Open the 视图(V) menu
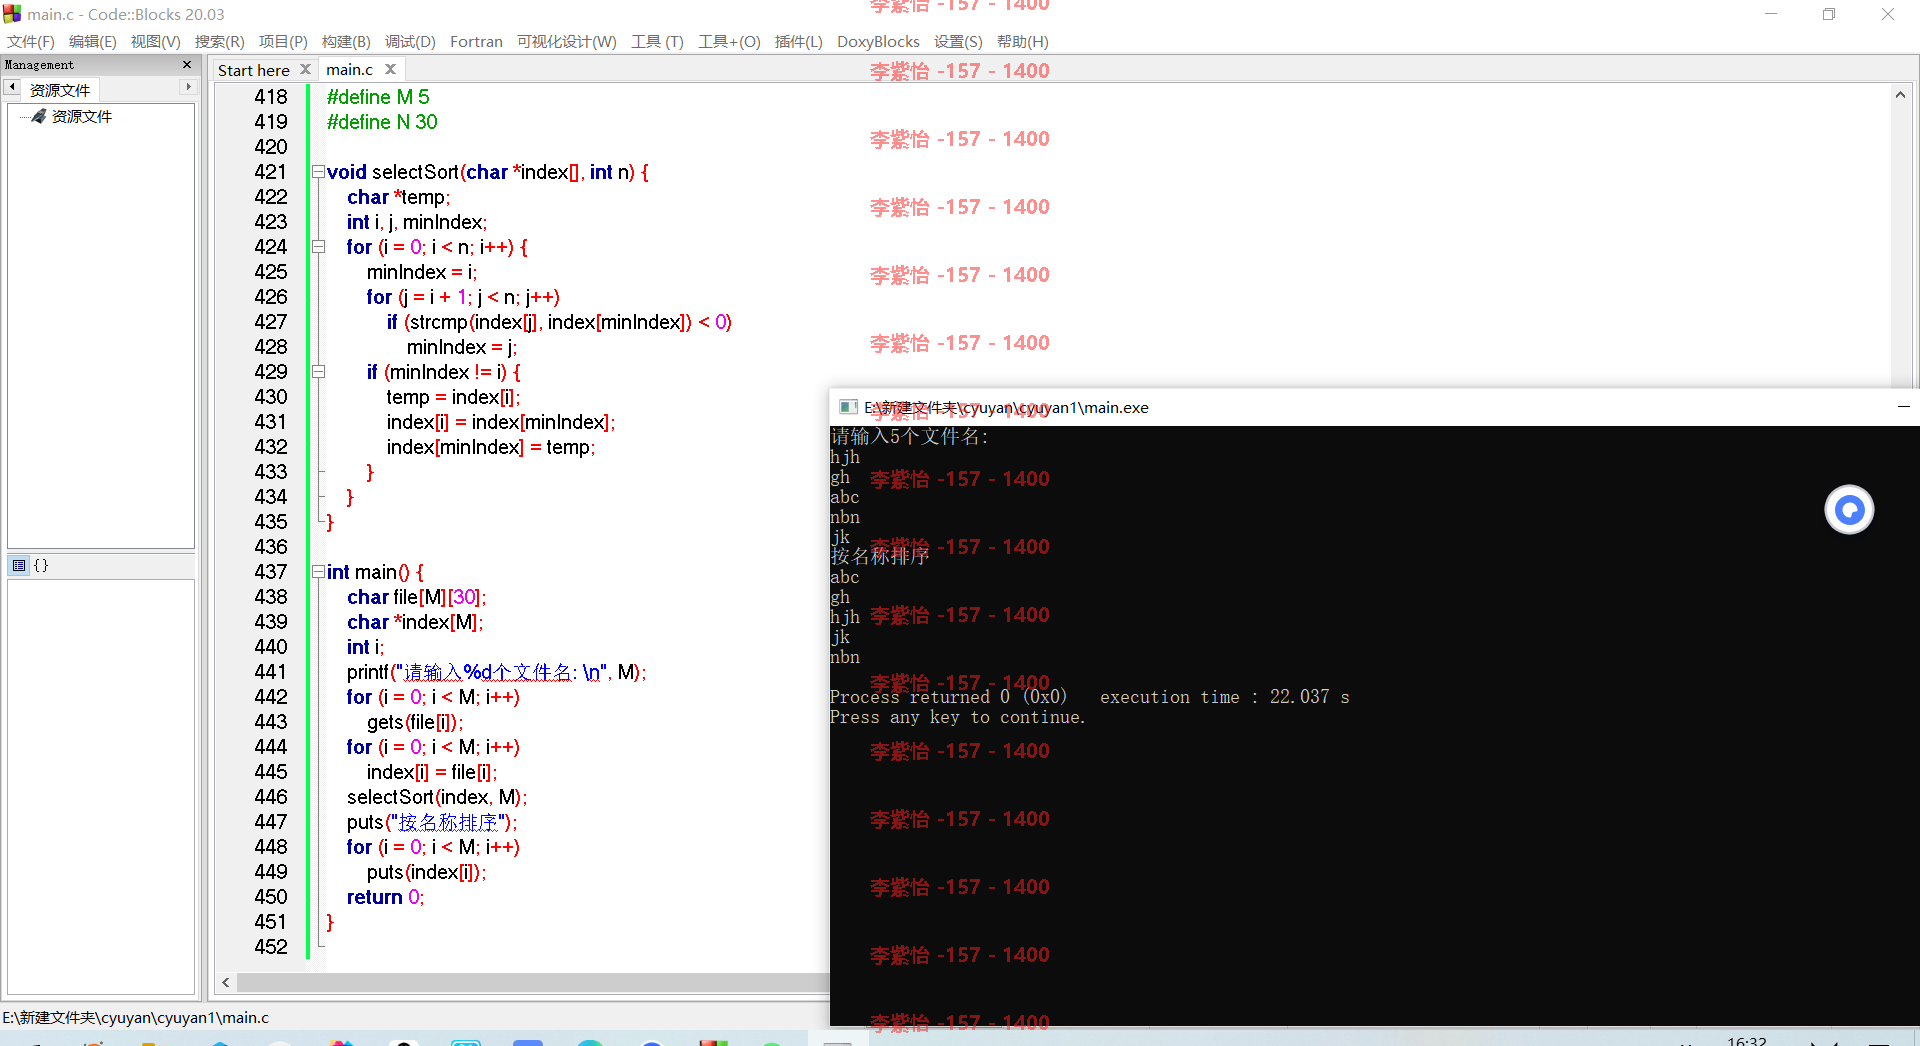This screenshot has height=1046, width=1920. 155,42
